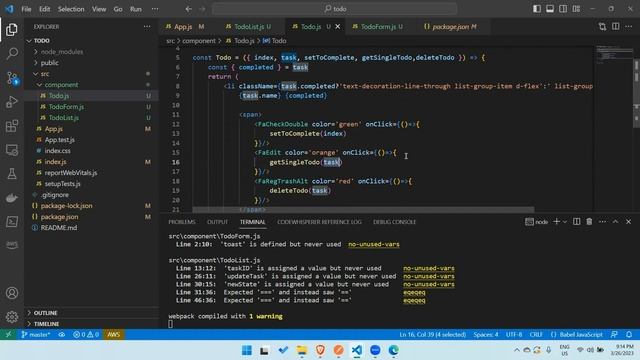
Task: Expand the TIMELINE section
Action: coord(46,324)
